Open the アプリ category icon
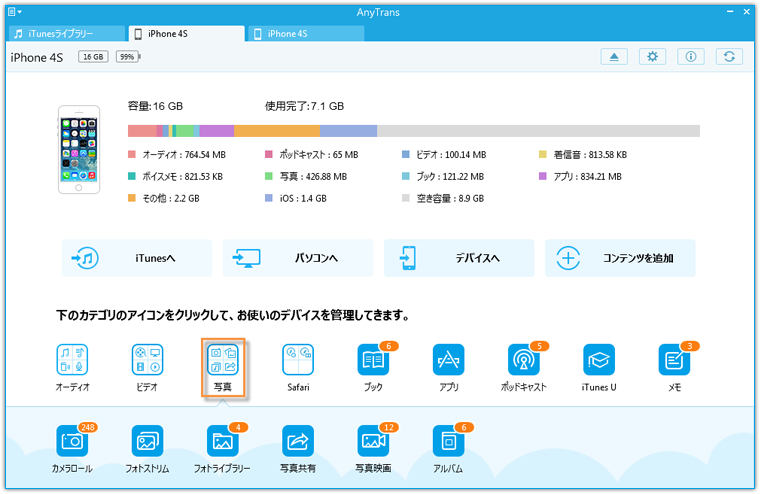The height and width of the screenshot is (494, 760). pos(448,360)
